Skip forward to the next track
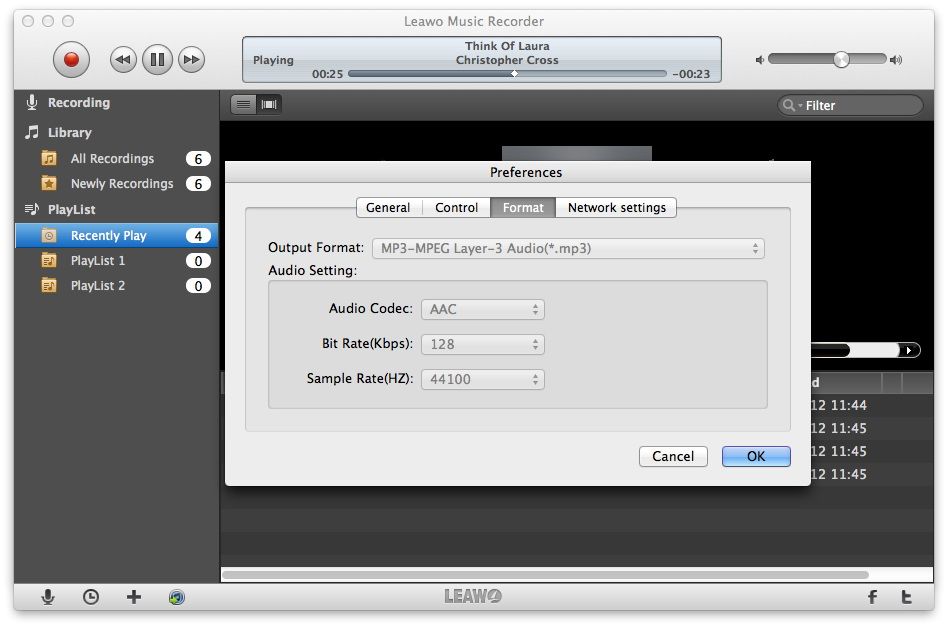Screen dimensions: 948x630 coord(192,59)
